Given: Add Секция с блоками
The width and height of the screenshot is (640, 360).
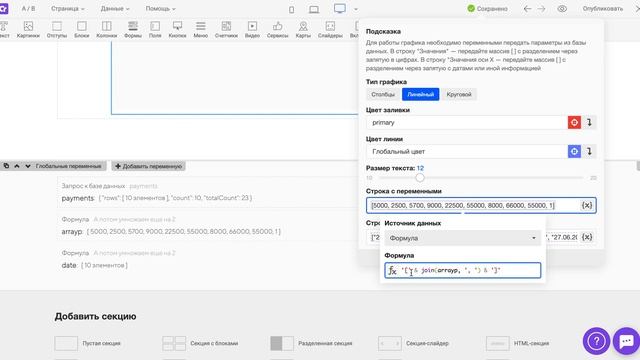Looking at the screenshot, I should tap(200, 343).
